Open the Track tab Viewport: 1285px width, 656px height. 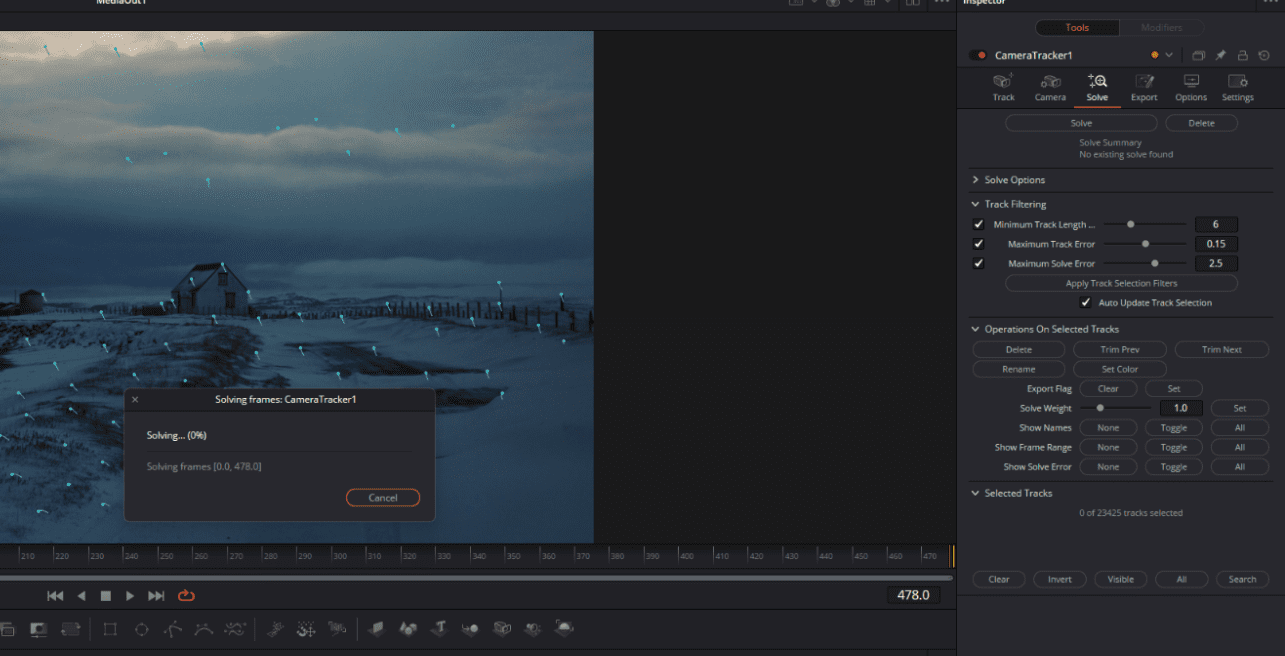click(1003, 87)
